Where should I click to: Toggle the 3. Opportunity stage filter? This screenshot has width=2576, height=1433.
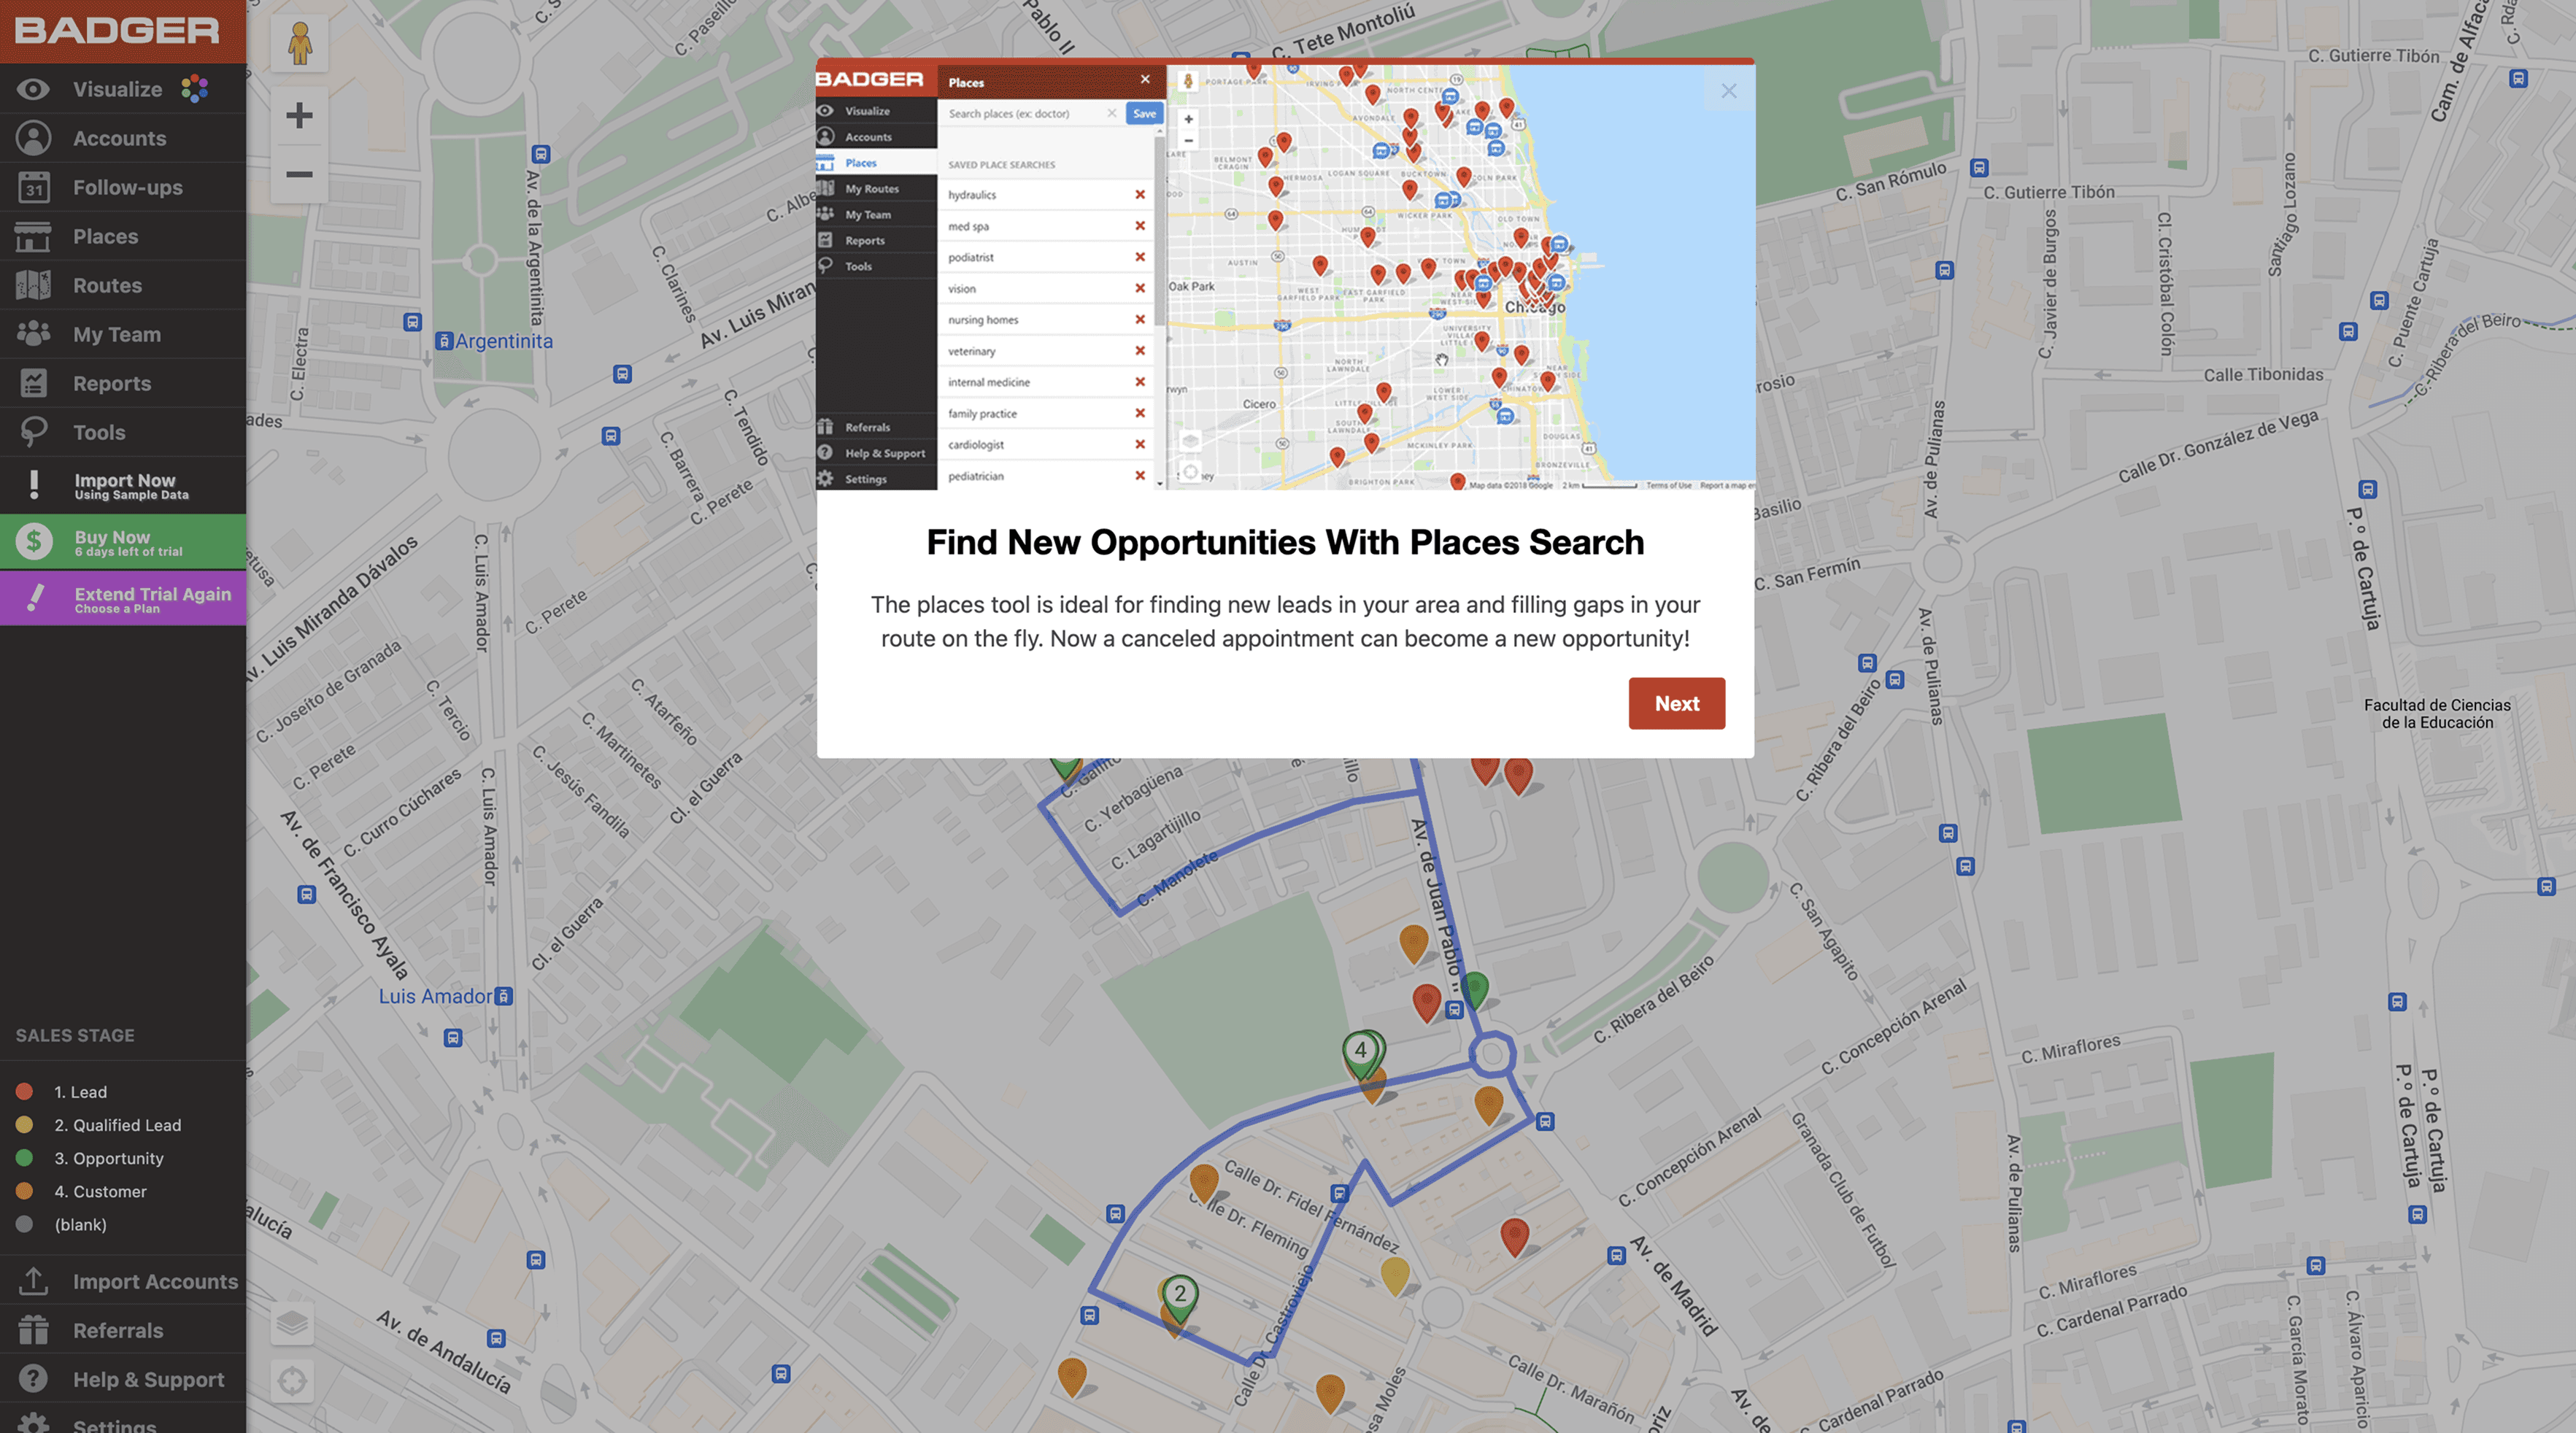[x=108, y=1158]
